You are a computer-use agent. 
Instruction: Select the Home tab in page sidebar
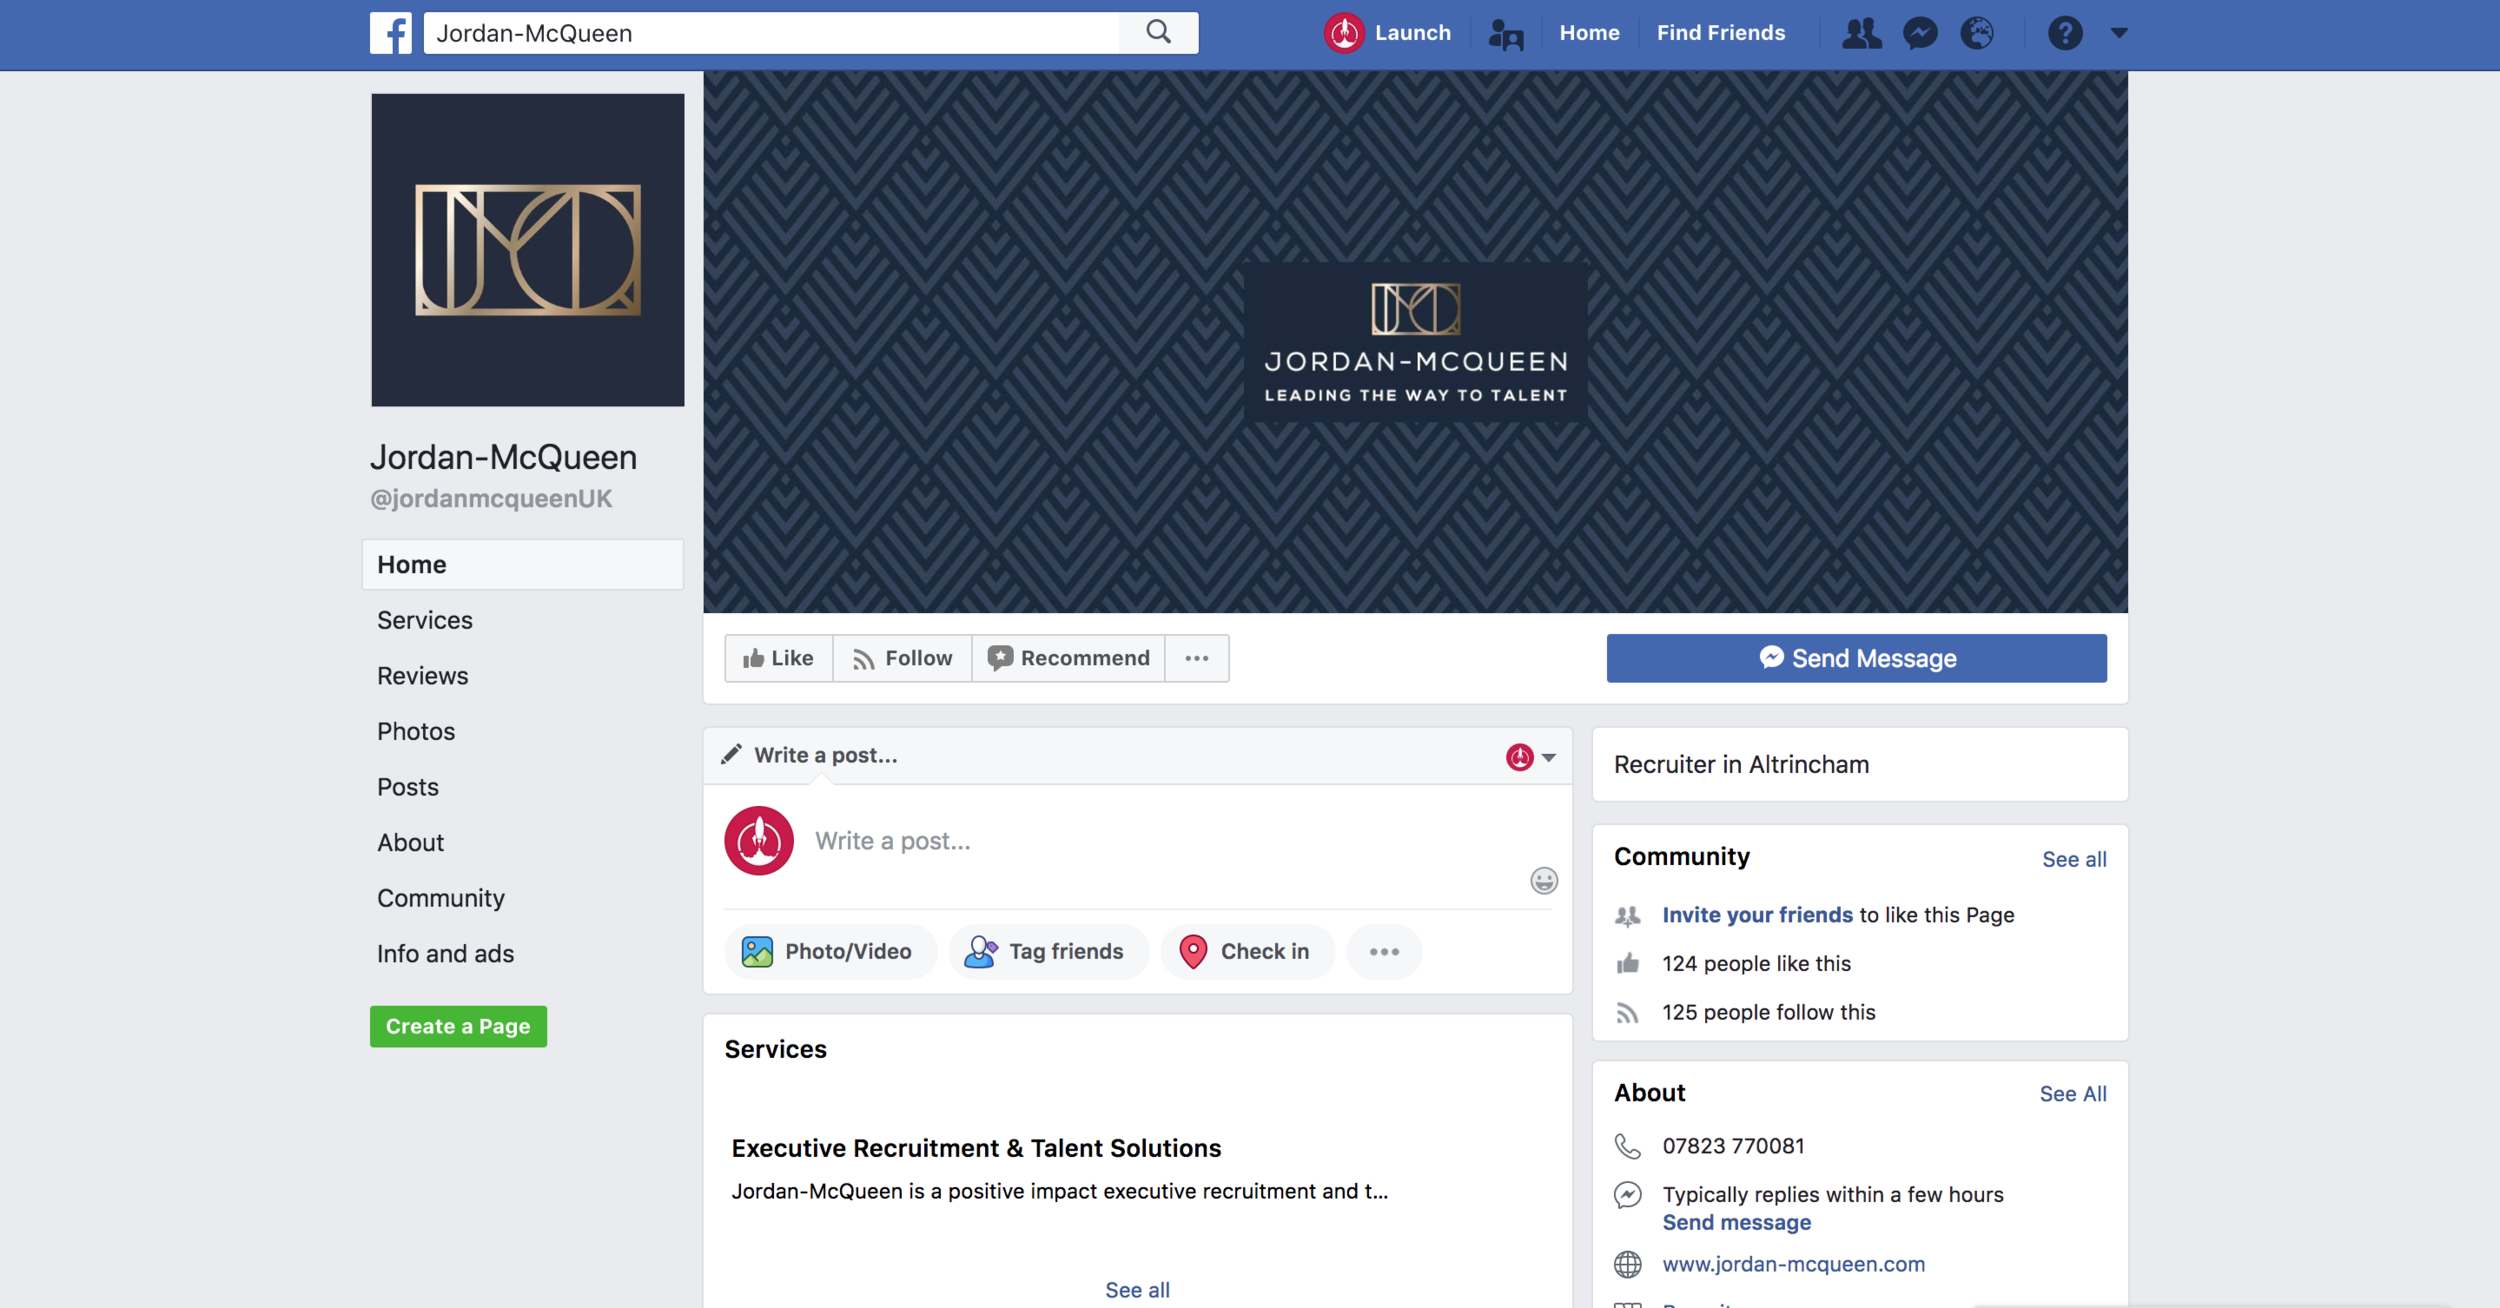coord(523,564)
